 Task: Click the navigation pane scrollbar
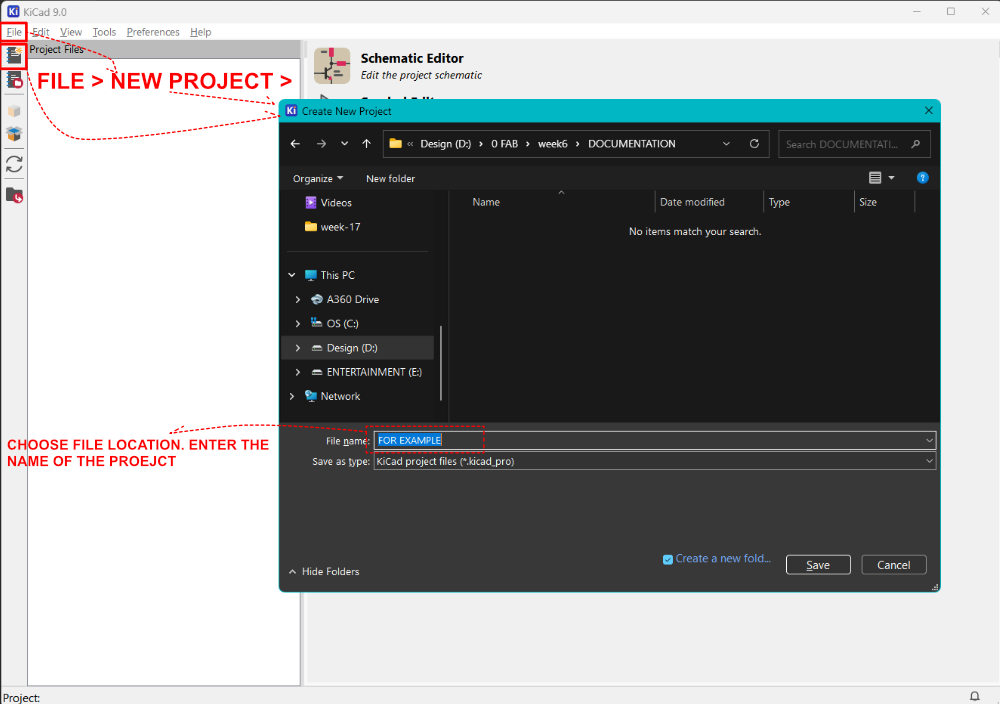pyautogui.click(x=441, y=363)
